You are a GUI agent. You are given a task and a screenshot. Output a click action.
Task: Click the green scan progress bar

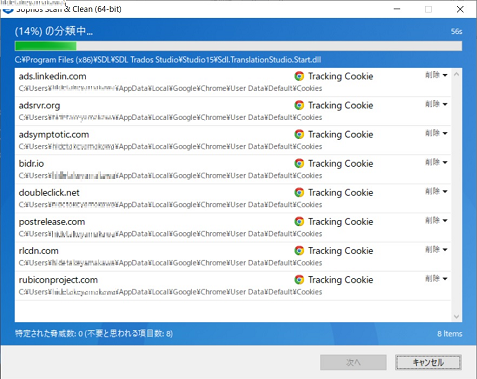pyautogui.click(x=238, y=46)
